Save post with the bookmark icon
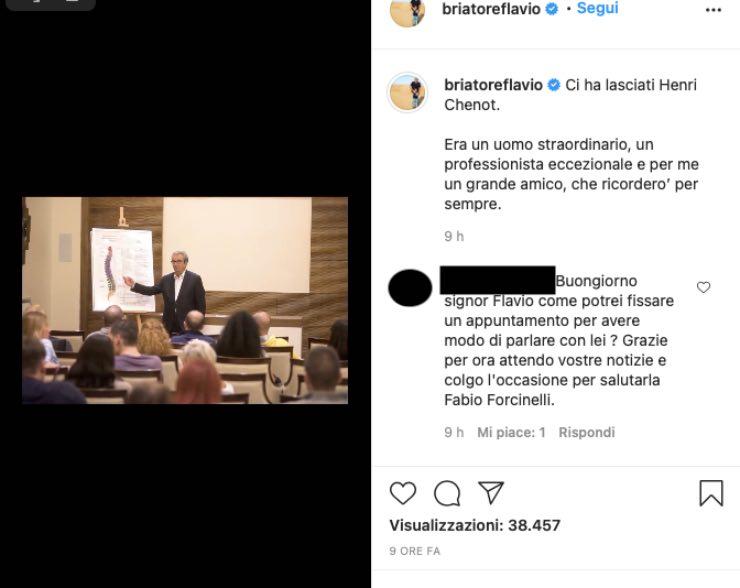The image size is (740, 588). click(x=711, y=493)
